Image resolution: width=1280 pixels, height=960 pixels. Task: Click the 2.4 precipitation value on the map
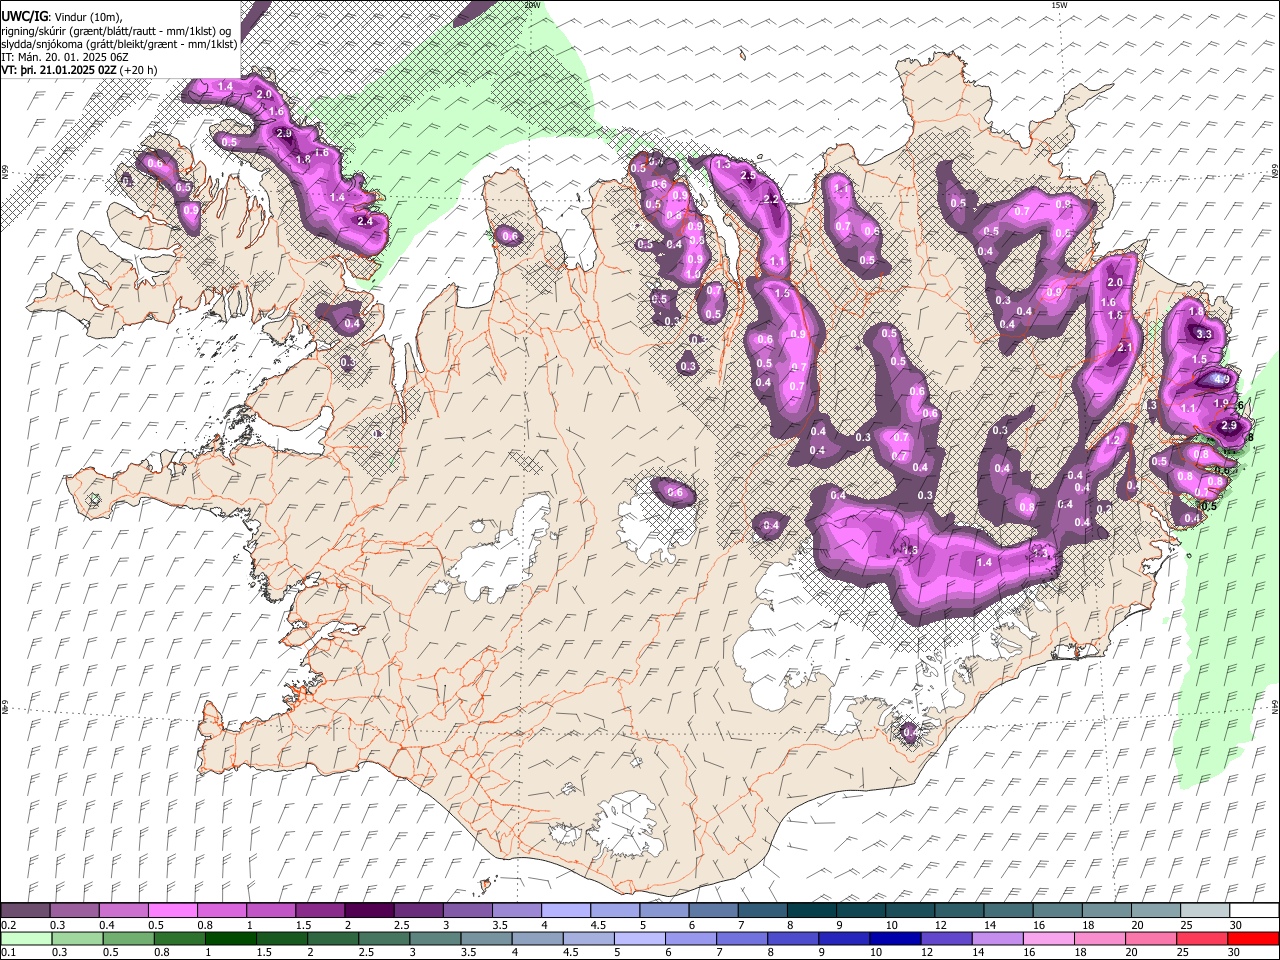click(364, 221)
